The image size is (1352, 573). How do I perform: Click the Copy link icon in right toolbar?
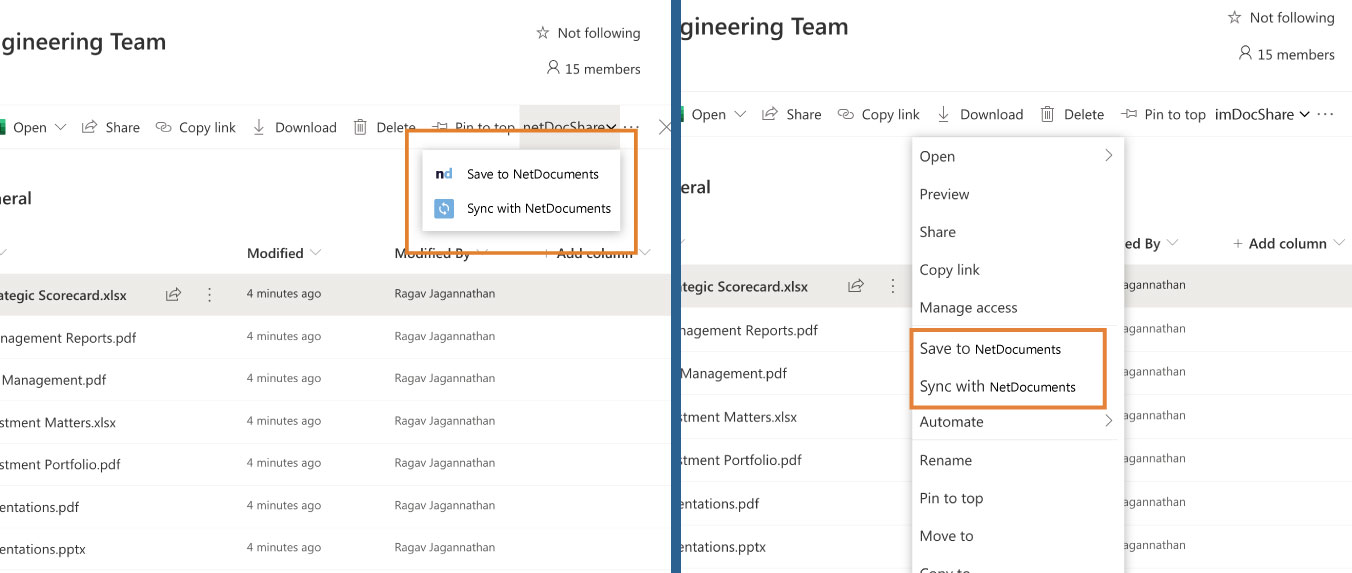846,114
